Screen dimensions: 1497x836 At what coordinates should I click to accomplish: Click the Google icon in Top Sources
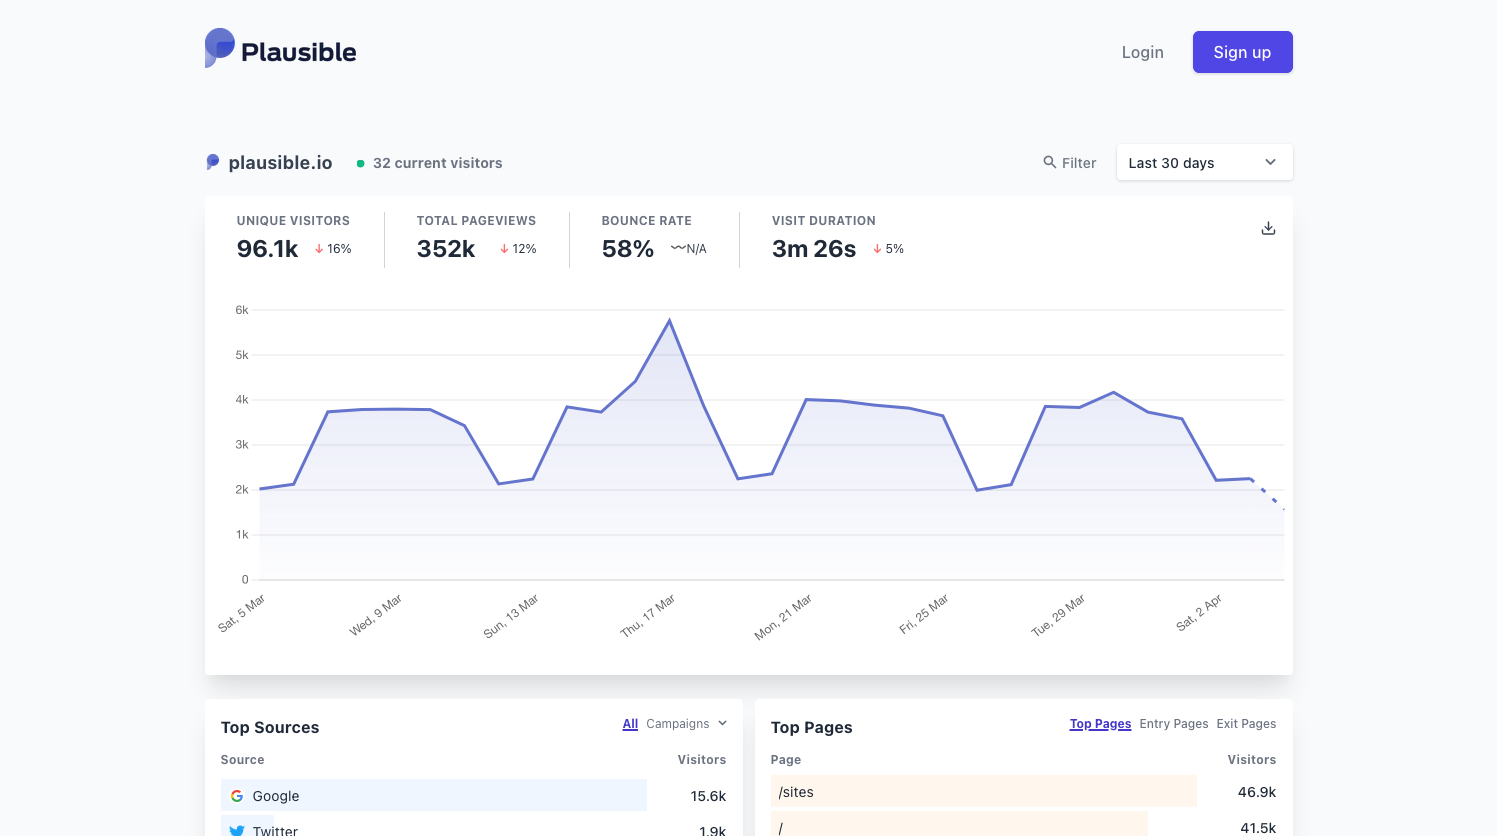[237, 796]
